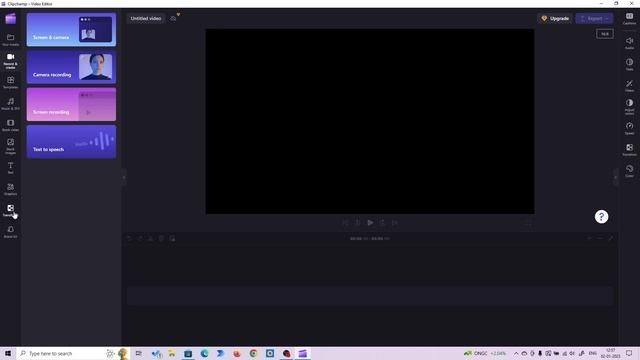Viewport: 640px width, 360px height.
Task: Open Music & SFX library
Action: (x=11, y=104)
